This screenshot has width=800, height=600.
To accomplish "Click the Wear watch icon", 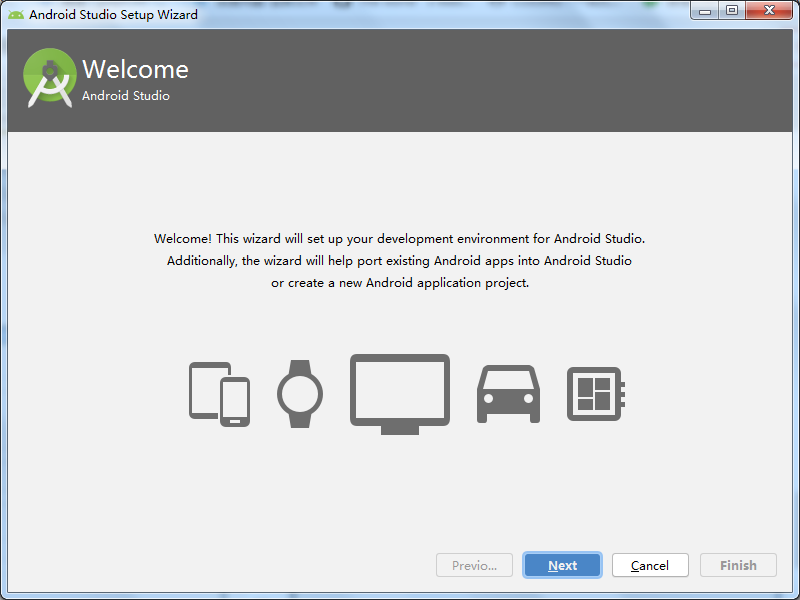I will [300, 394].
